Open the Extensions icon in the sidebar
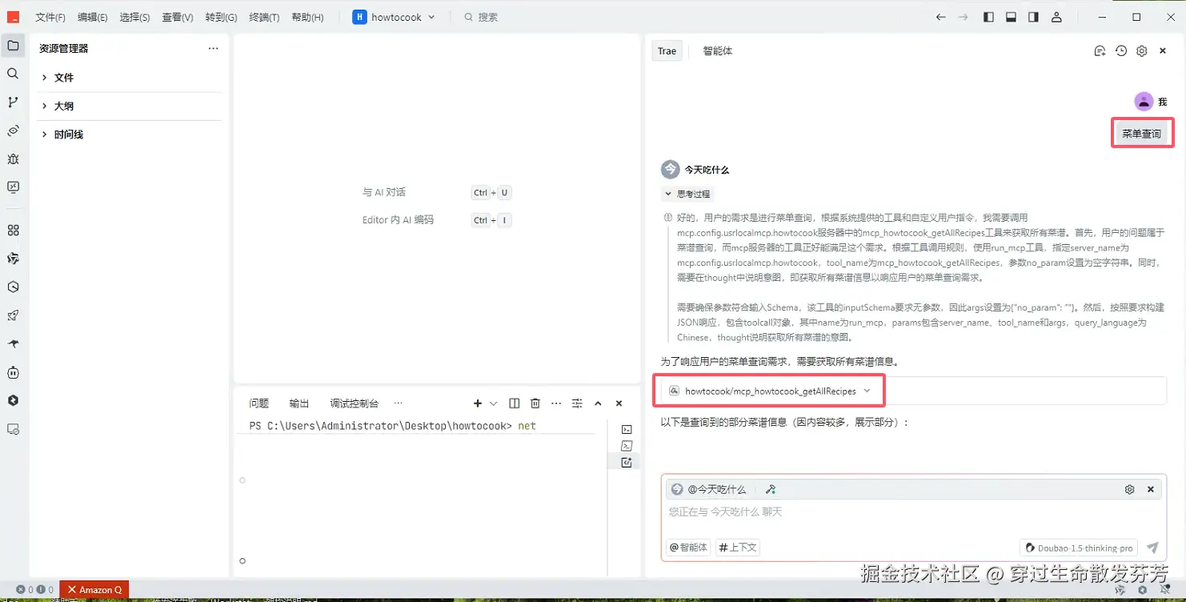 13,230
